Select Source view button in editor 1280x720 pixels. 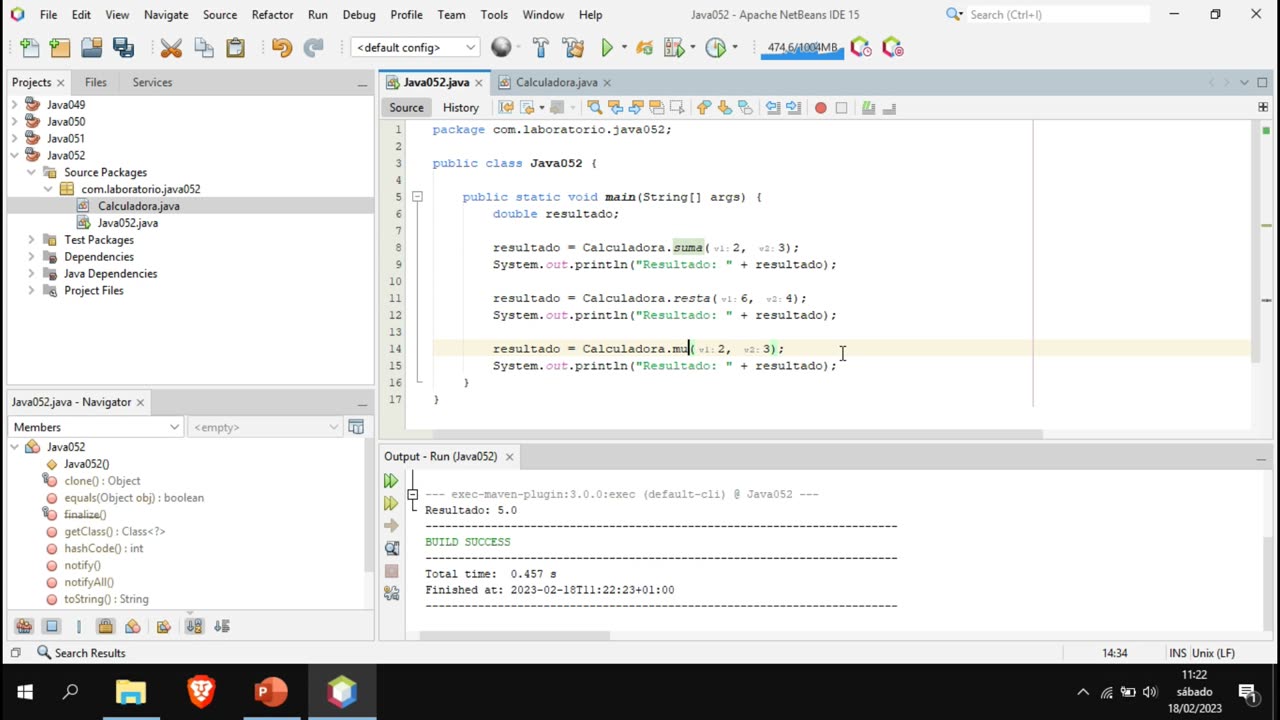point(406,107)
